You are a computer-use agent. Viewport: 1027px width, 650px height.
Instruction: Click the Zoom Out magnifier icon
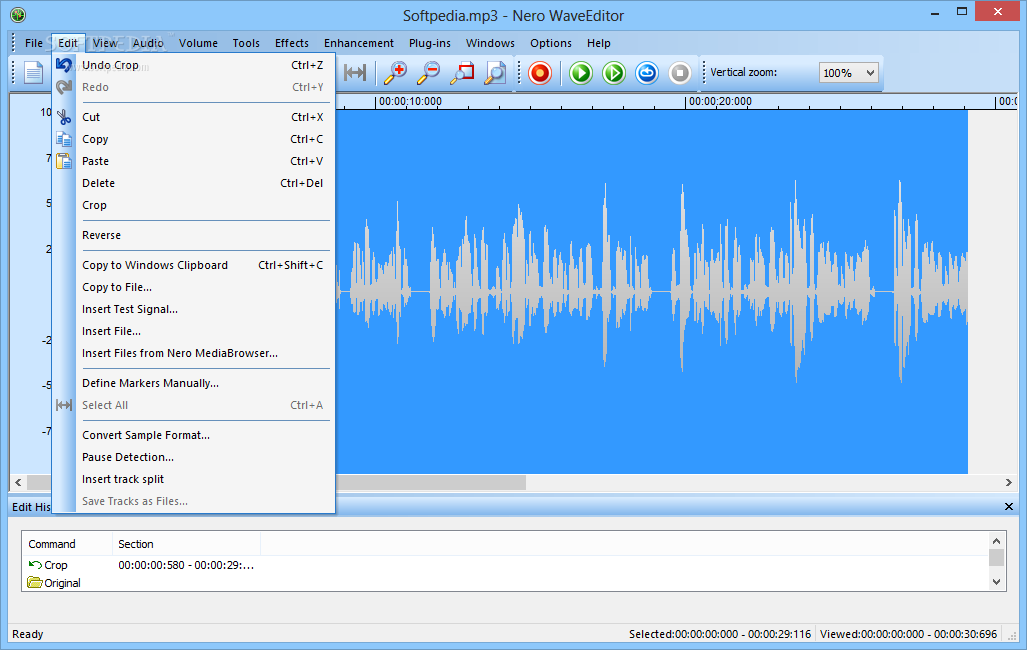(x=429, y=73)
